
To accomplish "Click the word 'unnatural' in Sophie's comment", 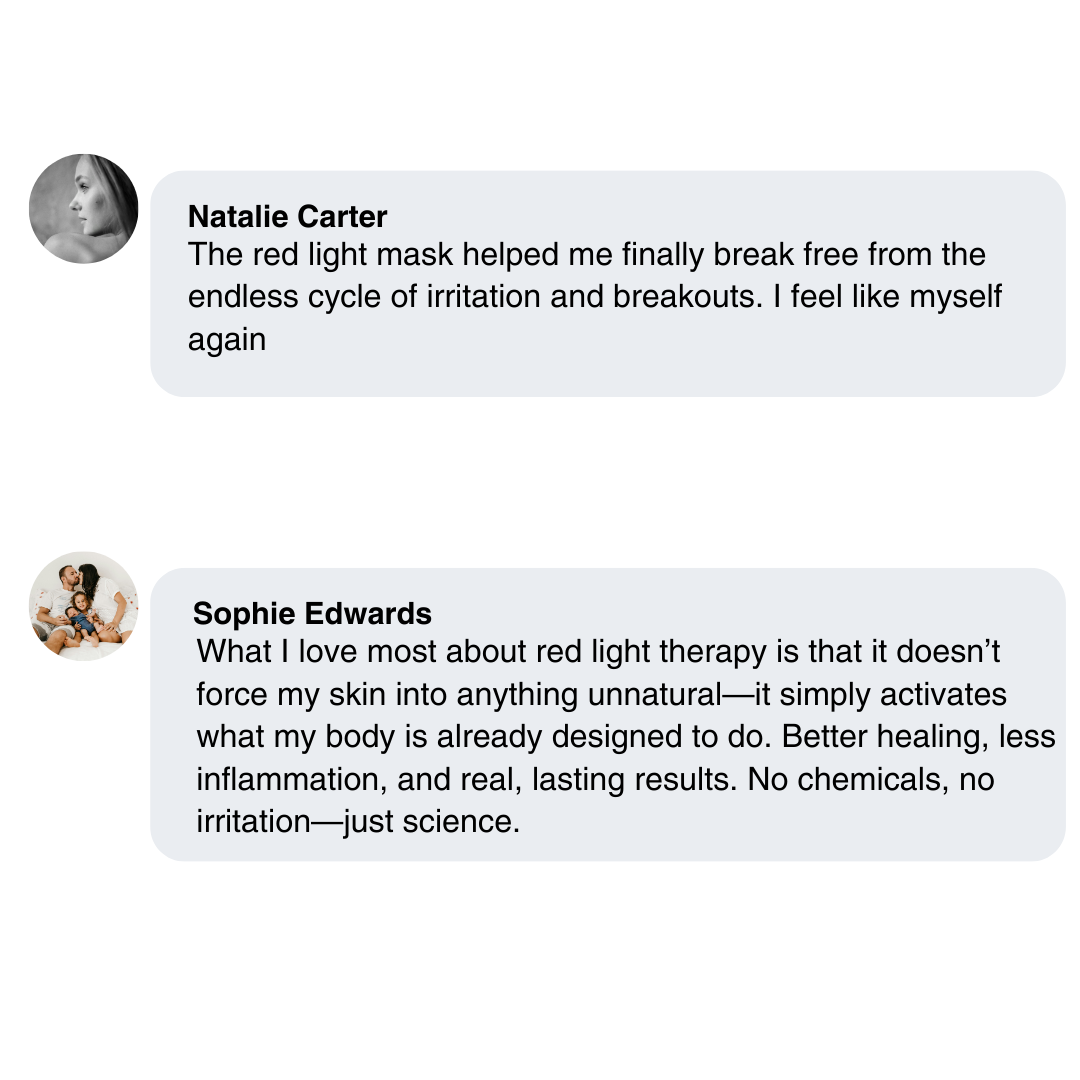I will click(x=654, y=694).
